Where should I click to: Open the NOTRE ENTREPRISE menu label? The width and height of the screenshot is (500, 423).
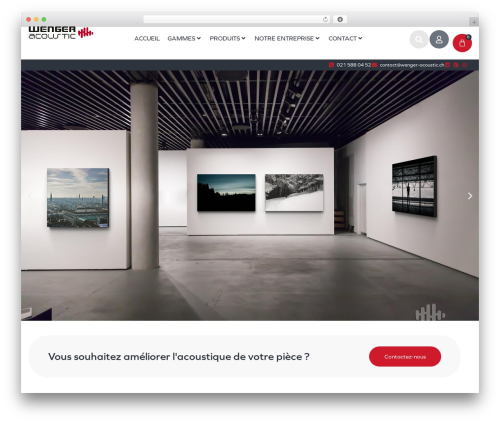click(x=284, y=38)
